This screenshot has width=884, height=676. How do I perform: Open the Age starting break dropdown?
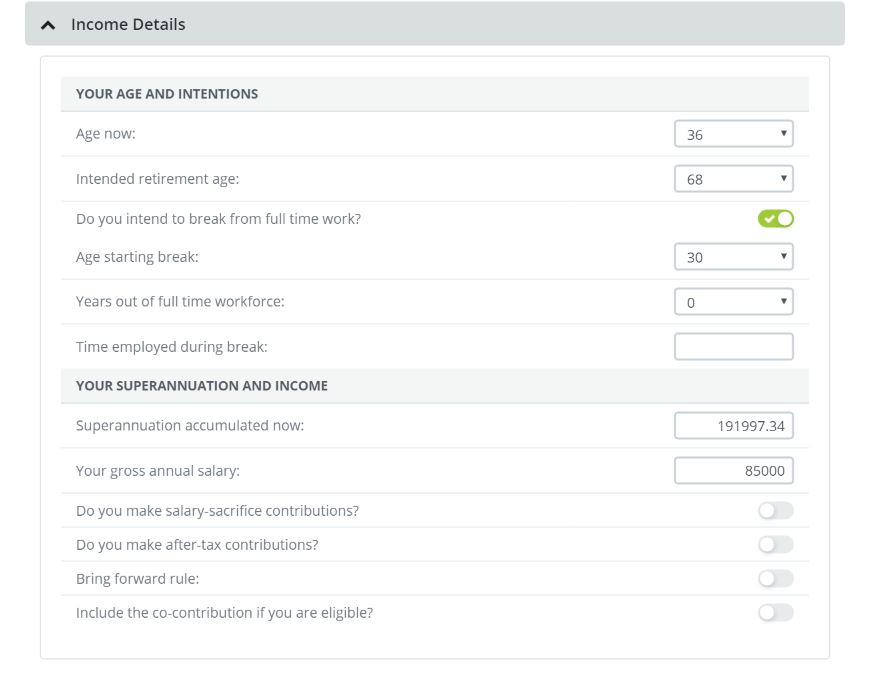pos(733,257)
